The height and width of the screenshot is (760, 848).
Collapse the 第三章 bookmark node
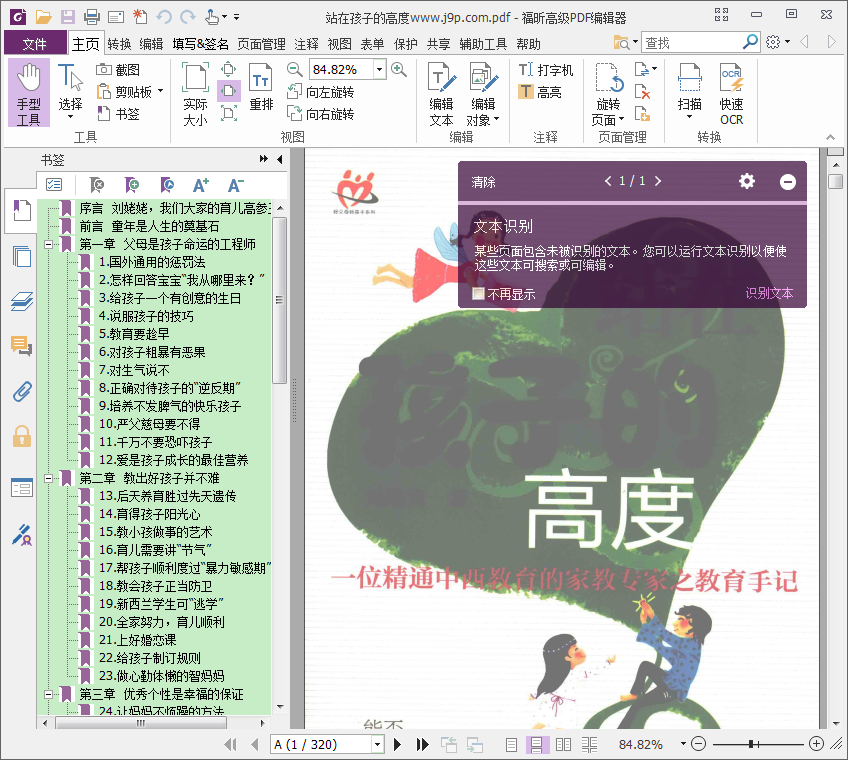pyautogui.click(x=49, y=695)
